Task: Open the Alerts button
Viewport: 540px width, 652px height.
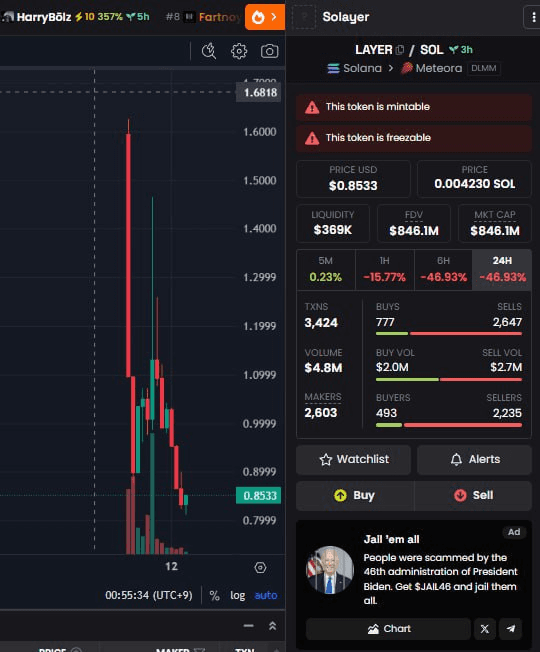Action: [475, 459]
